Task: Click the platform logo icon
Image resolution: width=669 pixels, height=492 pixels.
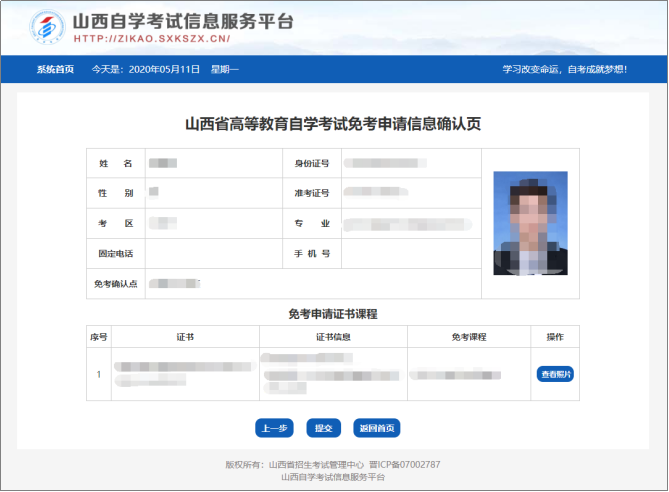Action: tap(46, 28)
